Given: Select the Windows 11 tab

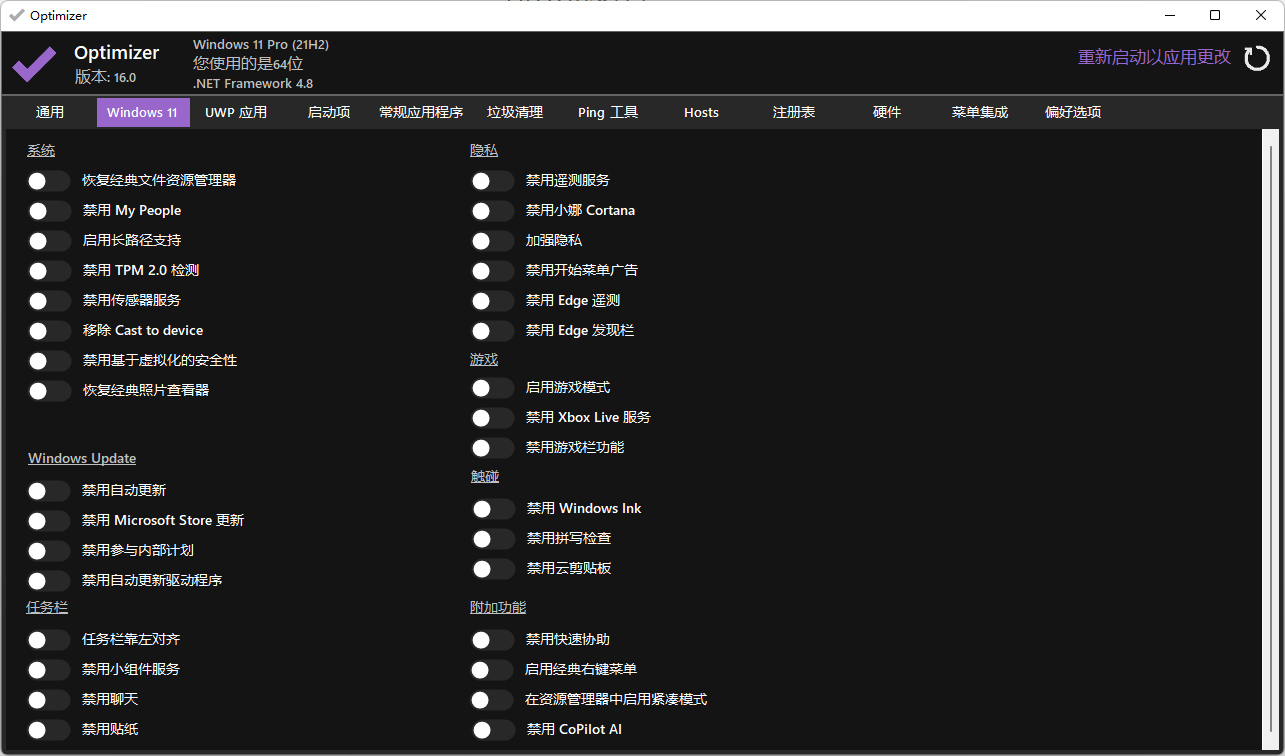Looking at the screenshot, I should [142, 112].
